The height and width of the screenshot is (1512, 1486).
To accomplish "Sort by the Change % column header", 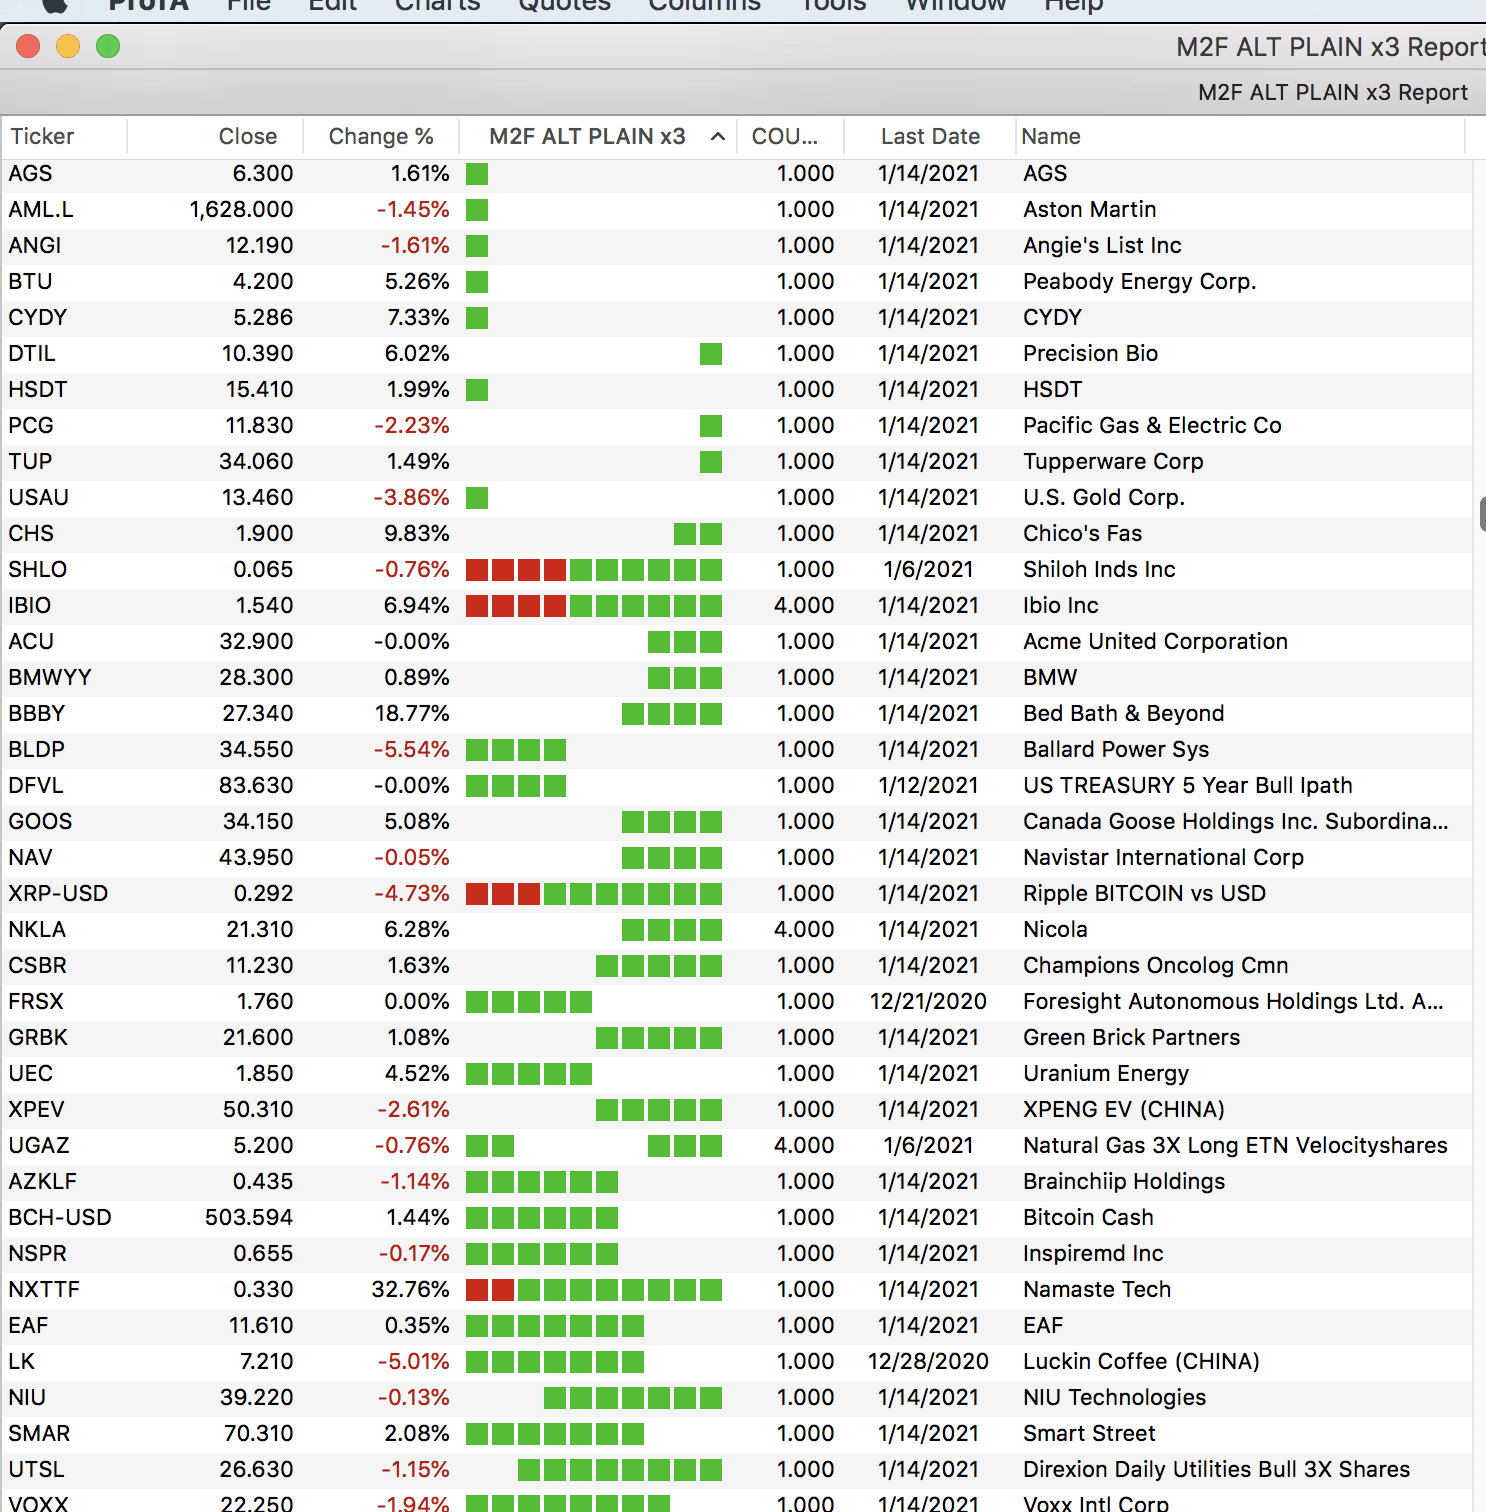I will [x=381, y=136].
